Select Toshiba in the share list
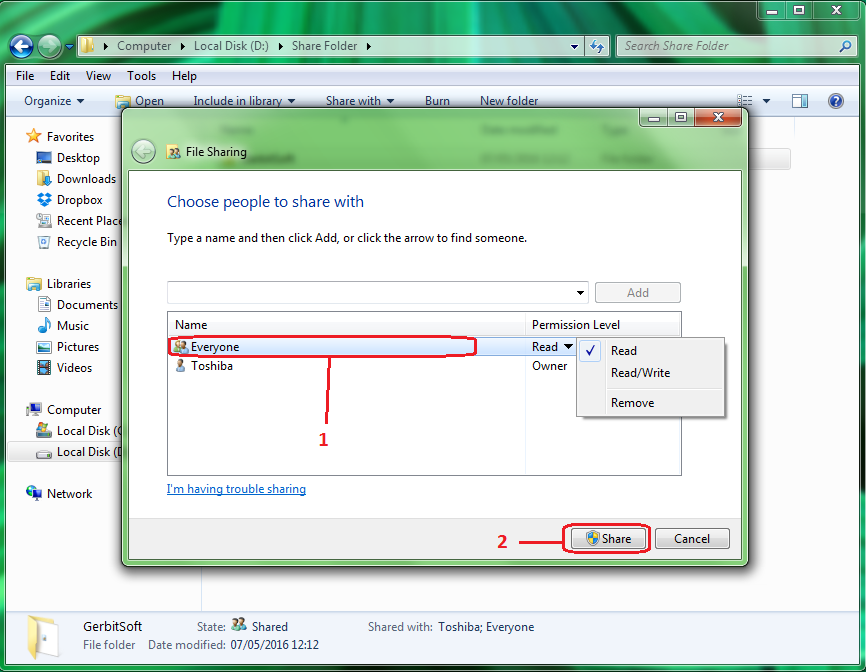866x672 pixels. 211,365
